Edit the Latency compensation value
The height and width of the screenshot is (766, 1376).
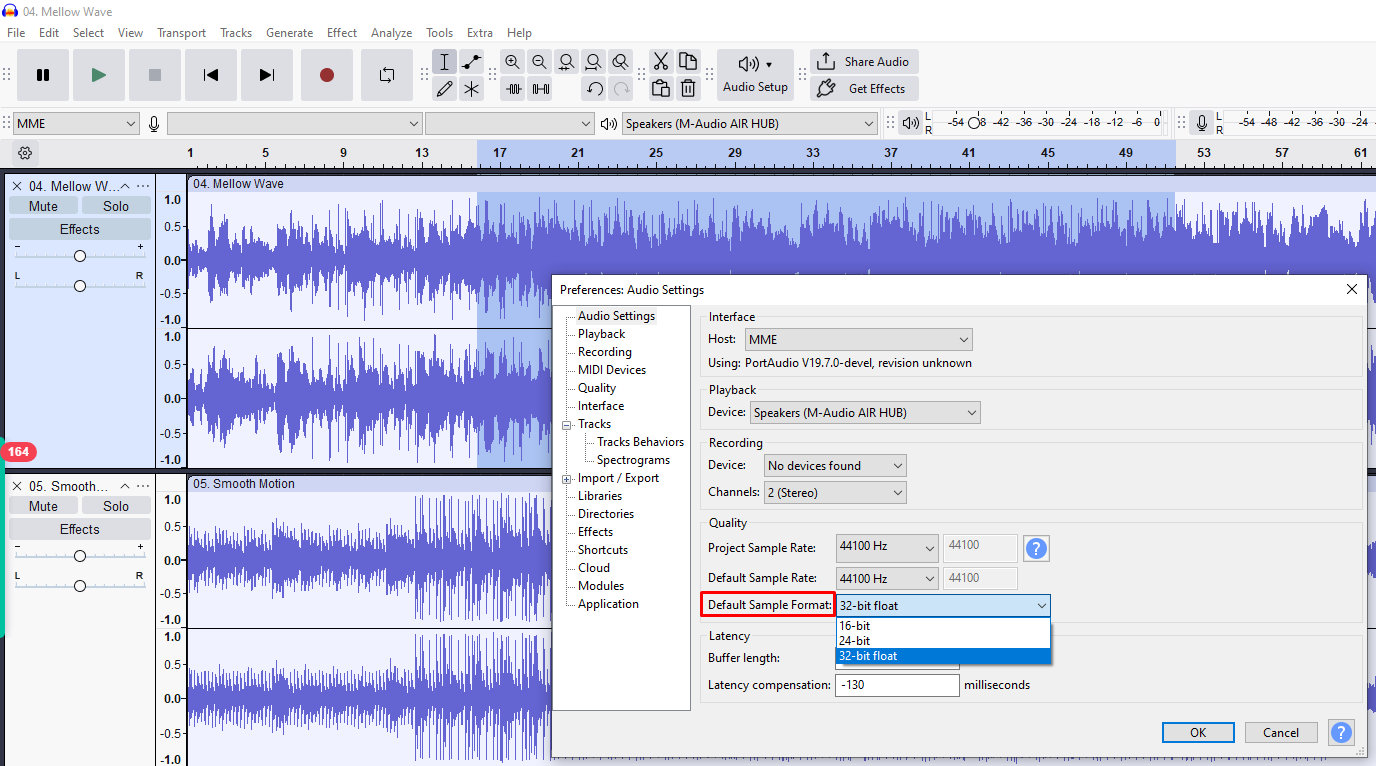(x=896, y=684)
